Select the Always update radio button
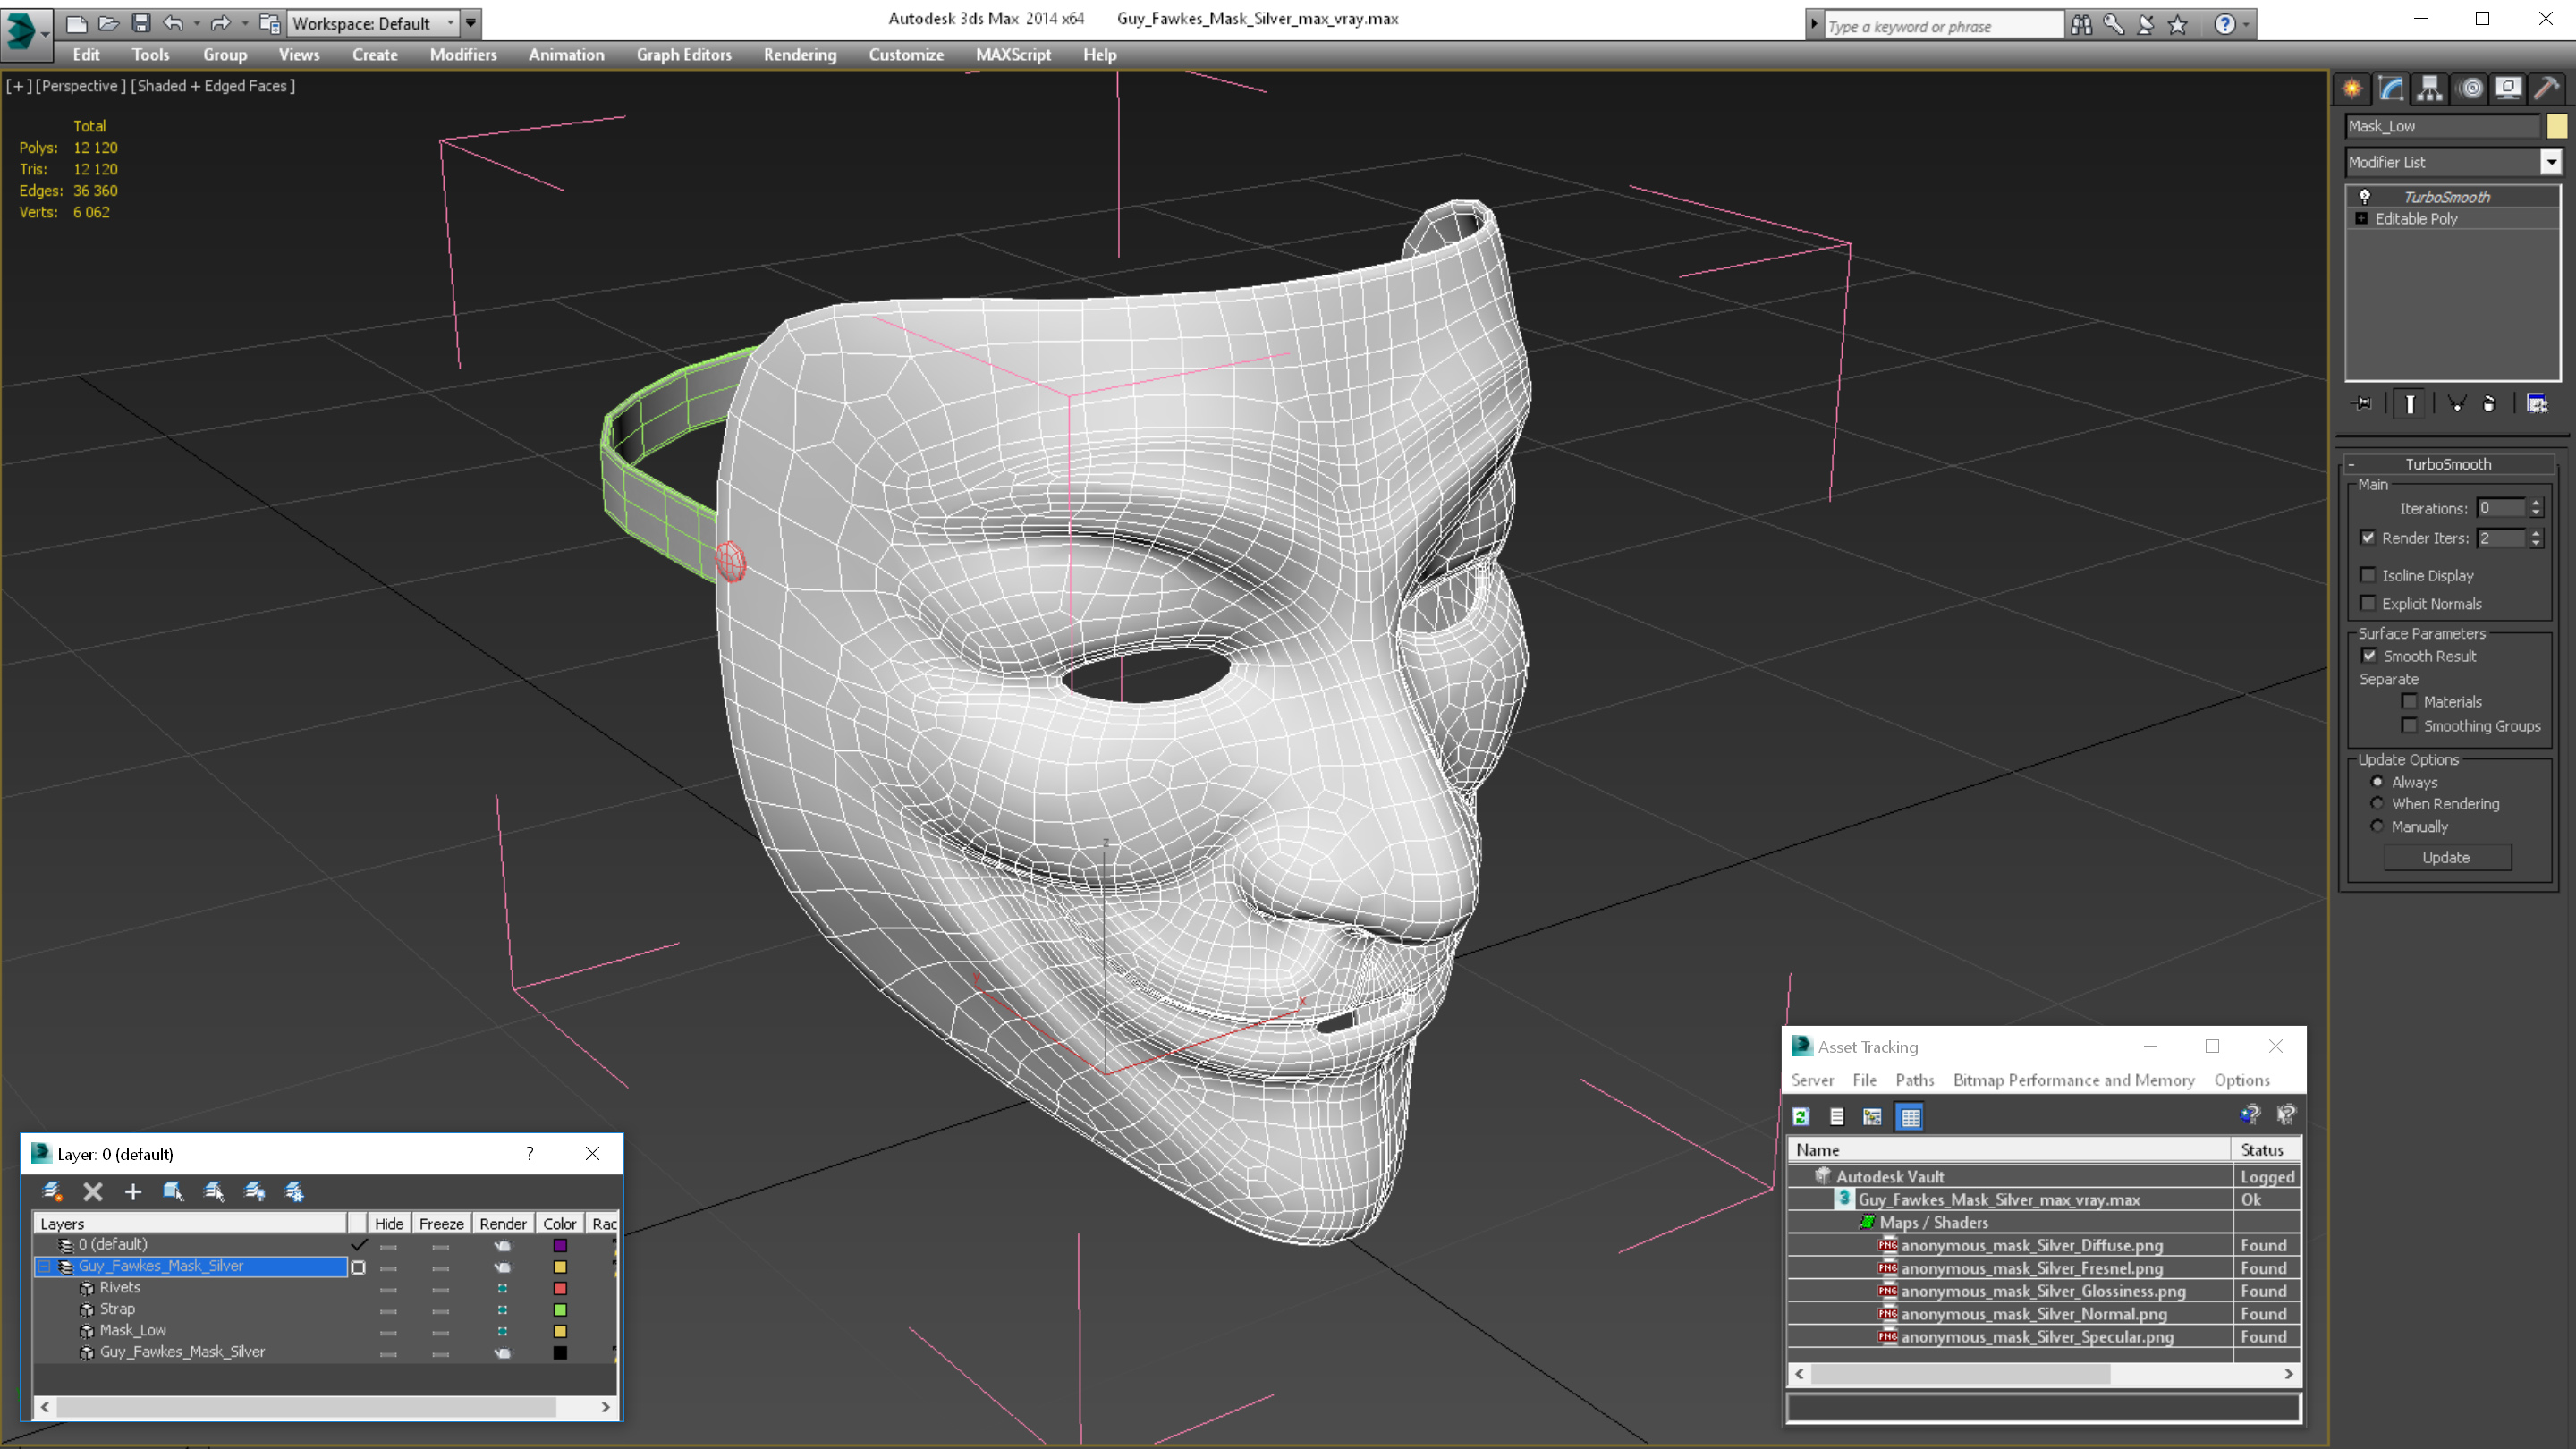Viewport: 2576px width, 1449px height. point(2377,782)
